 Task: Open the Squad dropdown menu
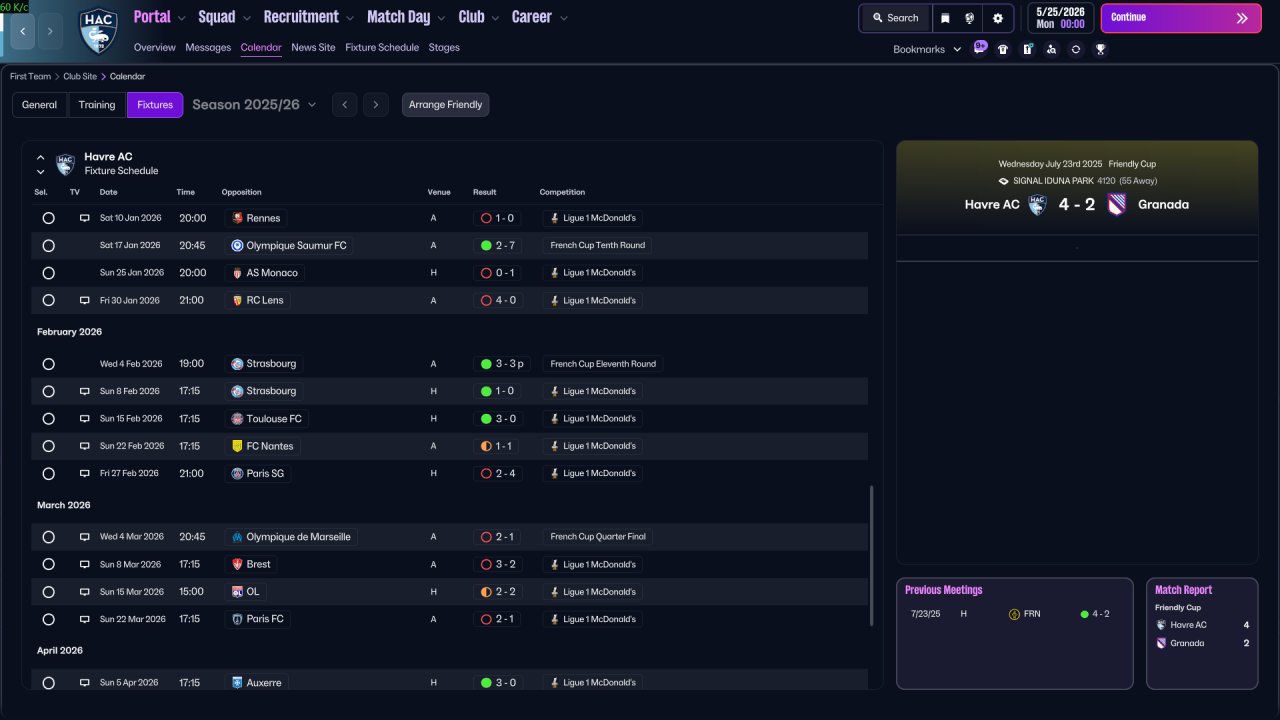click(x=225, y=17)
